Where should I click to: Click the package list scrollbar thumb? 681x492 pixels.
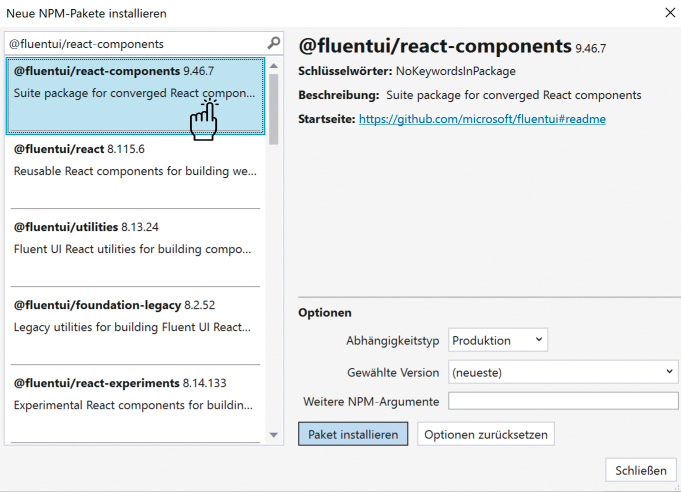click(273, 109)
